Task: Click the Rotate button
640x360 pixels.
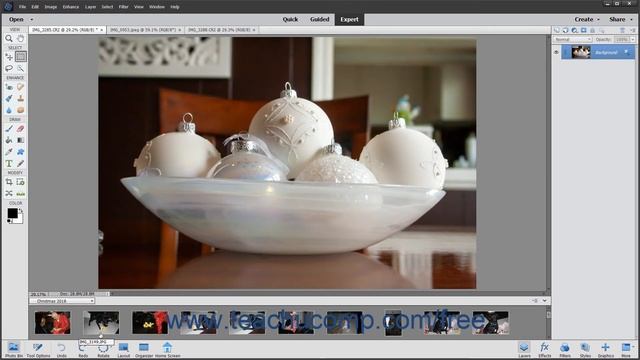Action: [103, 350]
